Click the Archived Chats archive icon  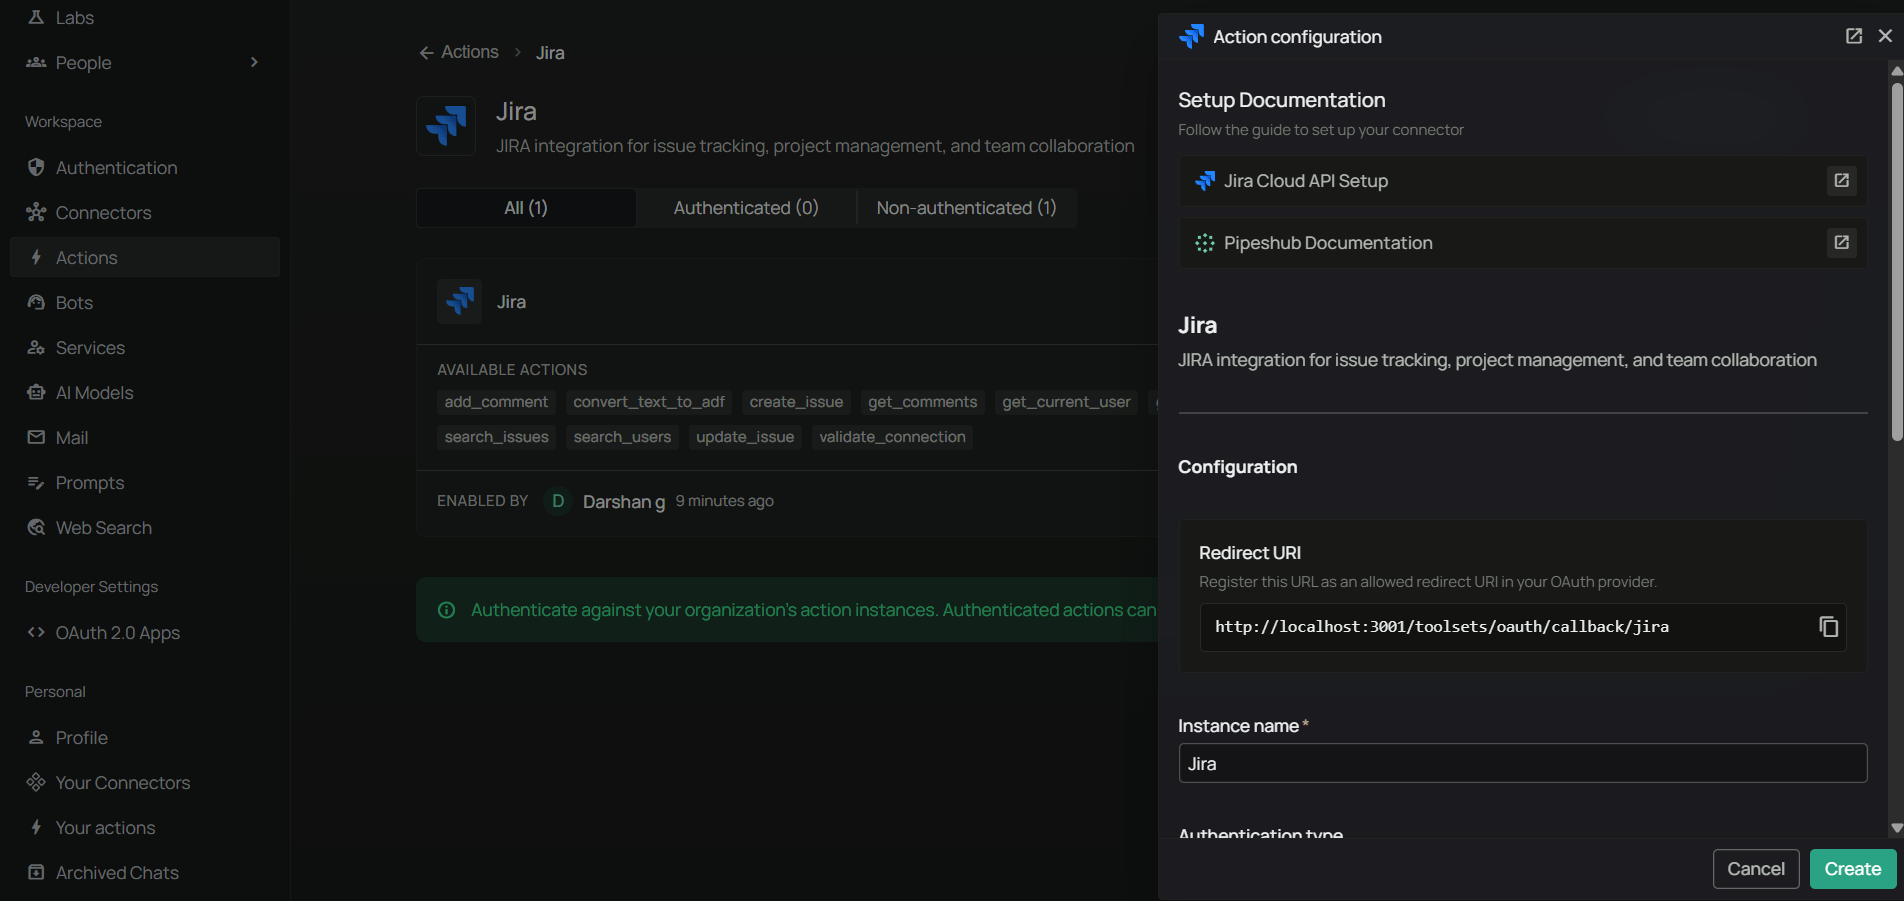click(x=36, y=872)
